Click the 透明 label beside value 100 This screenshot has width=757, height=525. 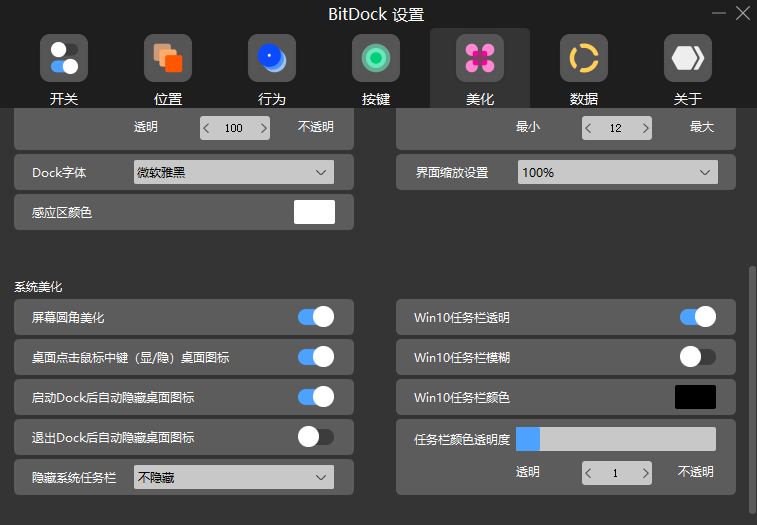coord(146,127)
